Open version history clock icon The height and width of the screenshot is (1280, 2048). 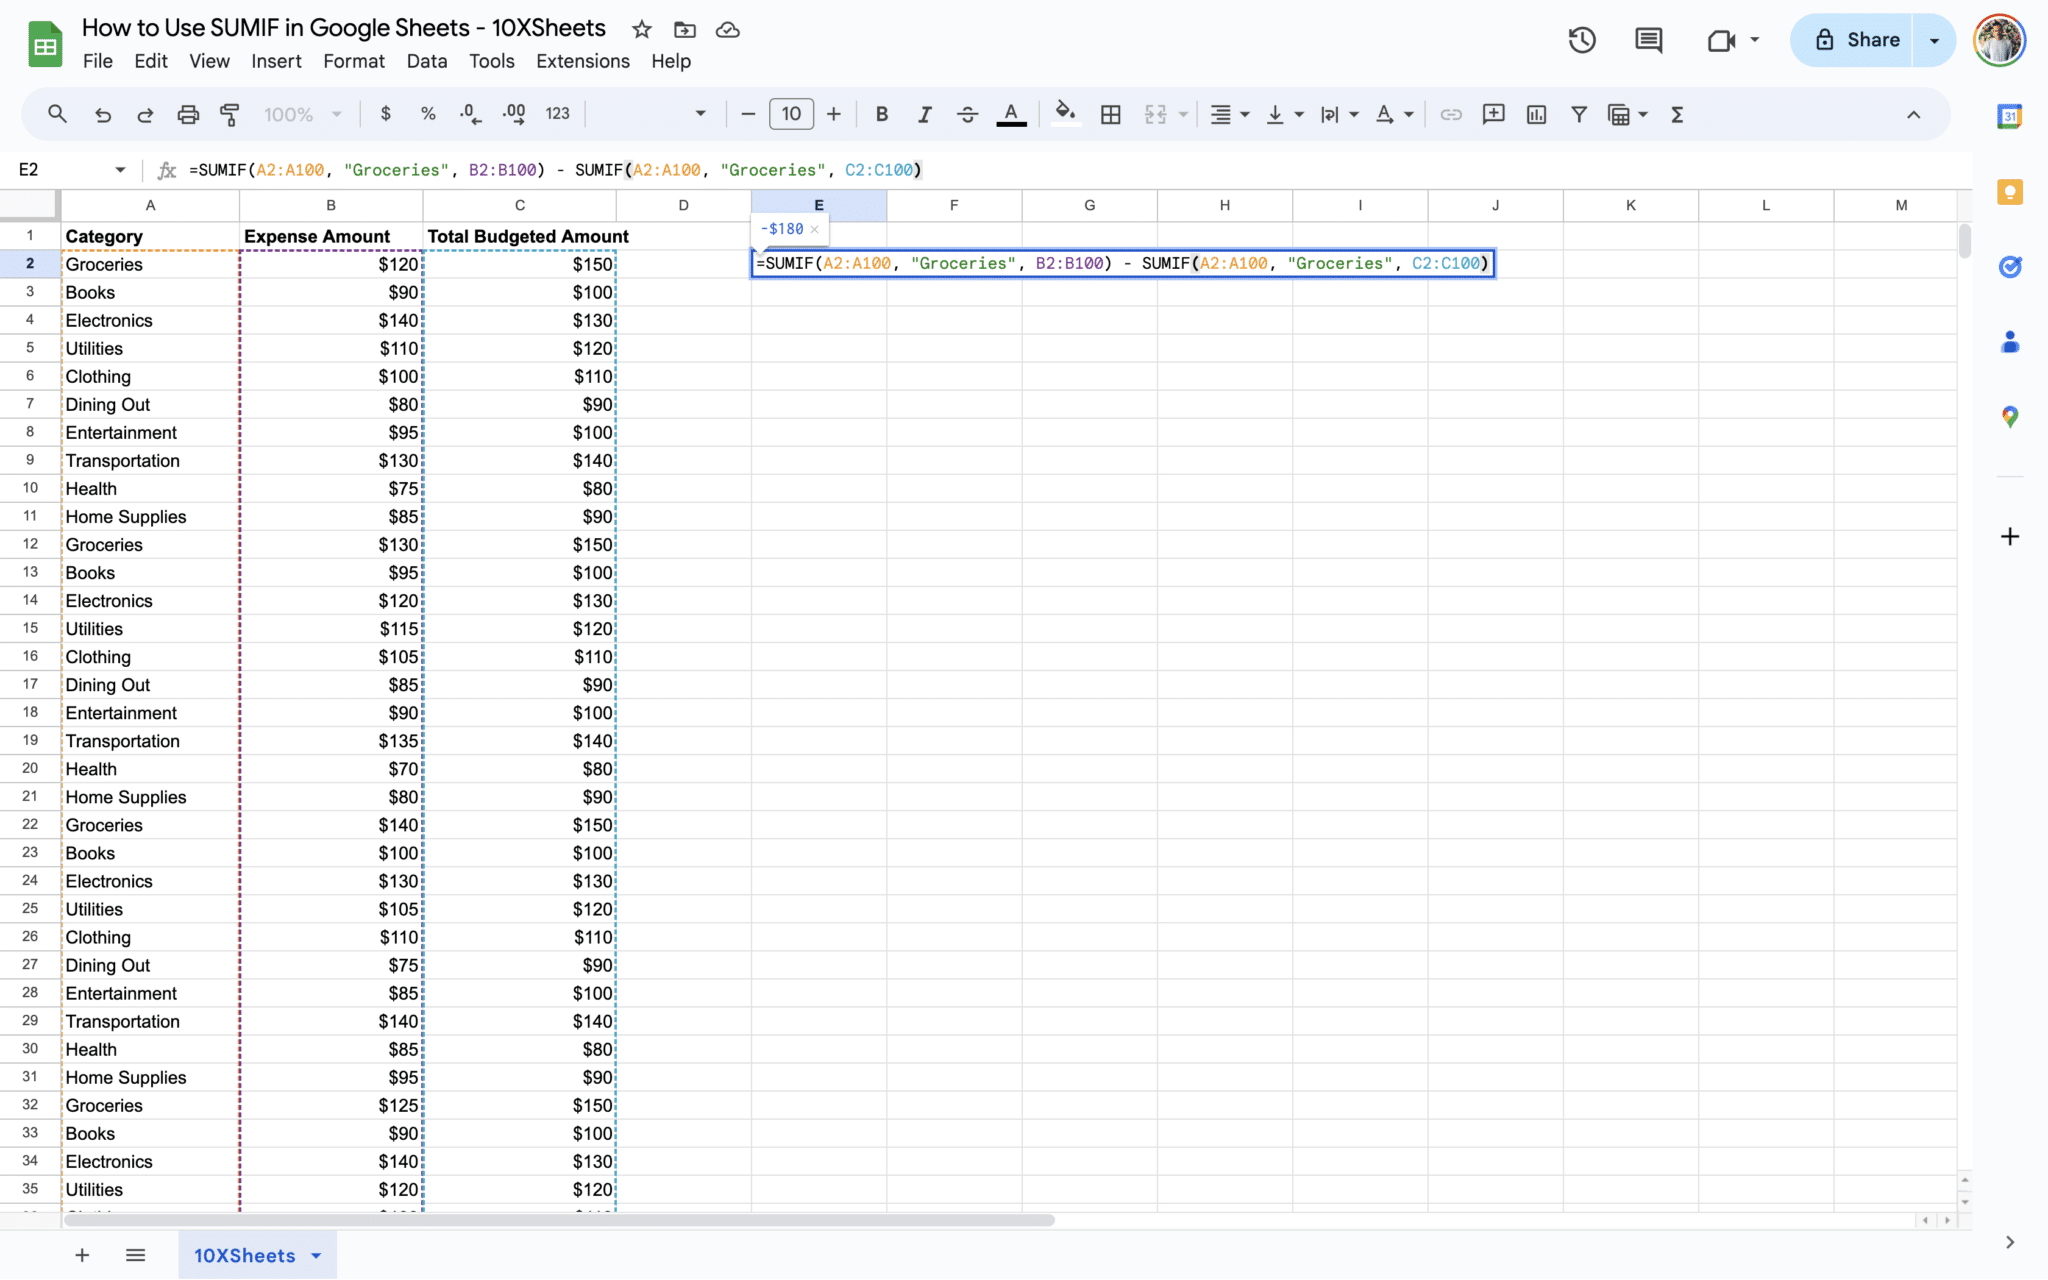point(1581,40)
